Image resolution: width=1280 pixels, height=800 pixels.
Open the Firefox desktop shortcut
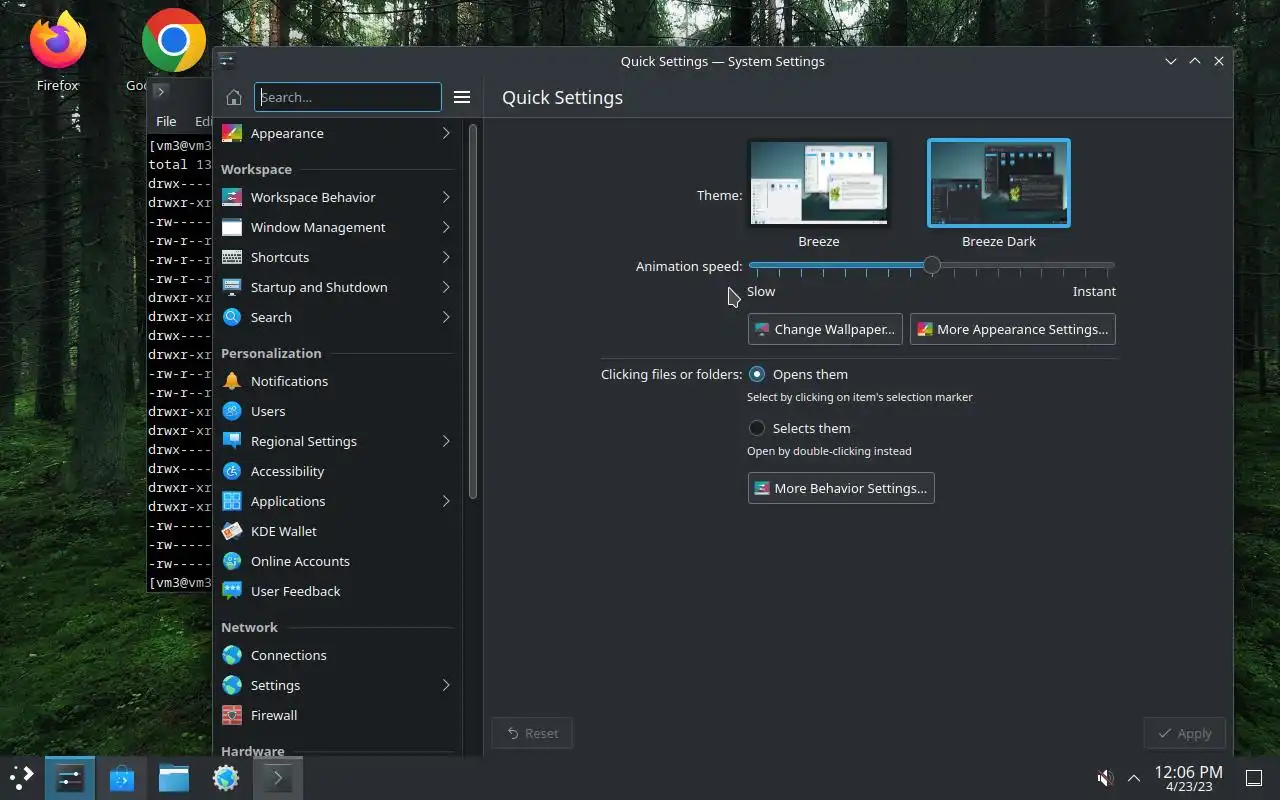pos(57,49)
